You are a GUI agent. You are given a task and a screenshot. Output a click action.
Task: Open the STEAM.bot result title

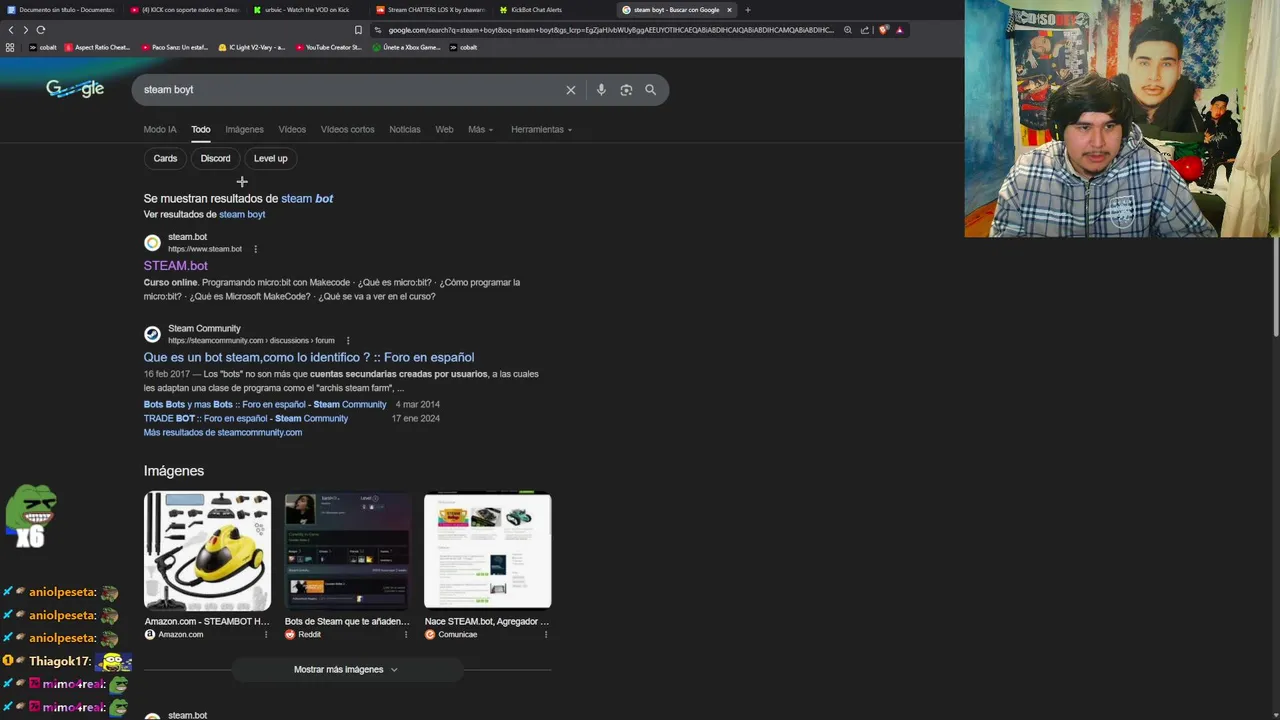(176, 266)
